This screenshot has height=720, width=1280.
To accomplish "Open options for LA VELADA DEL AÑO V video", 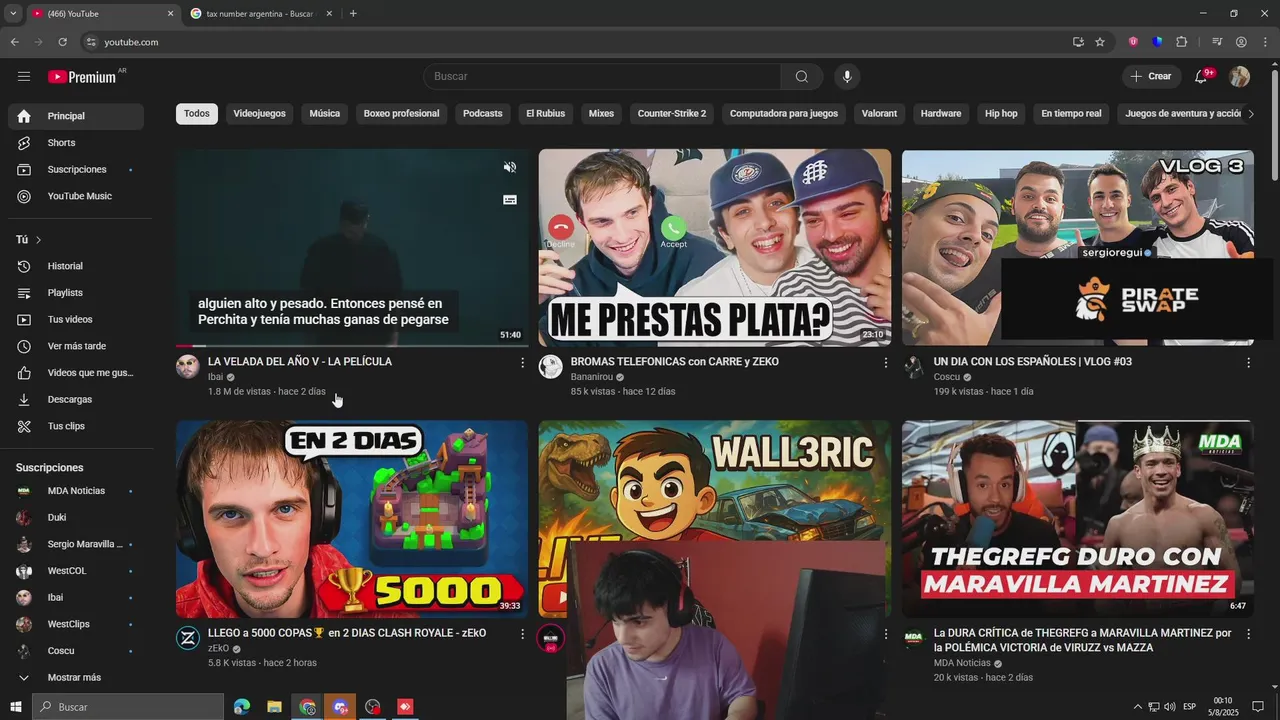I will point(522,363).
